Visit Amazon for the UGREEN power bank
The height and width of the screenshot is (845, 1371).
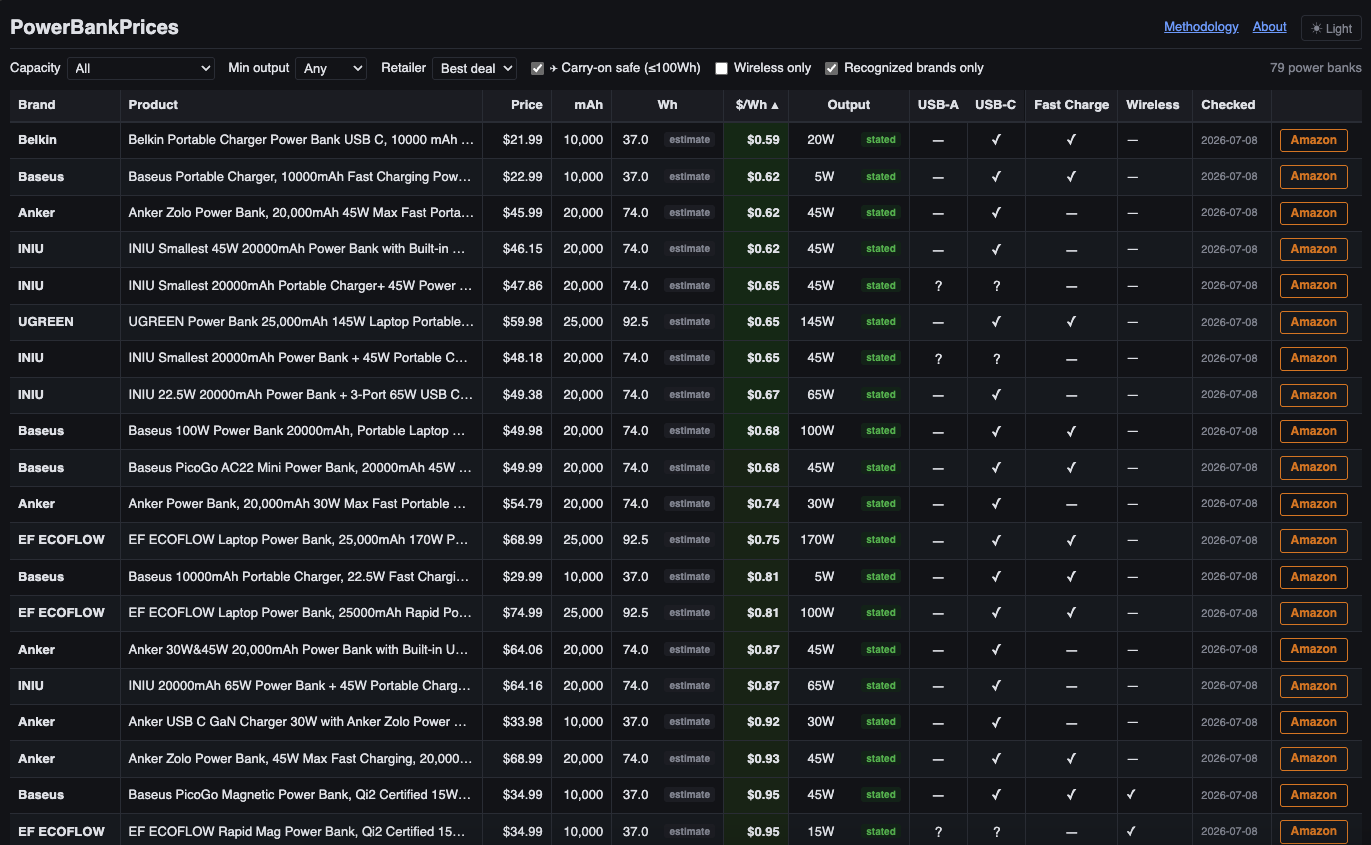tap(1313, 322)
